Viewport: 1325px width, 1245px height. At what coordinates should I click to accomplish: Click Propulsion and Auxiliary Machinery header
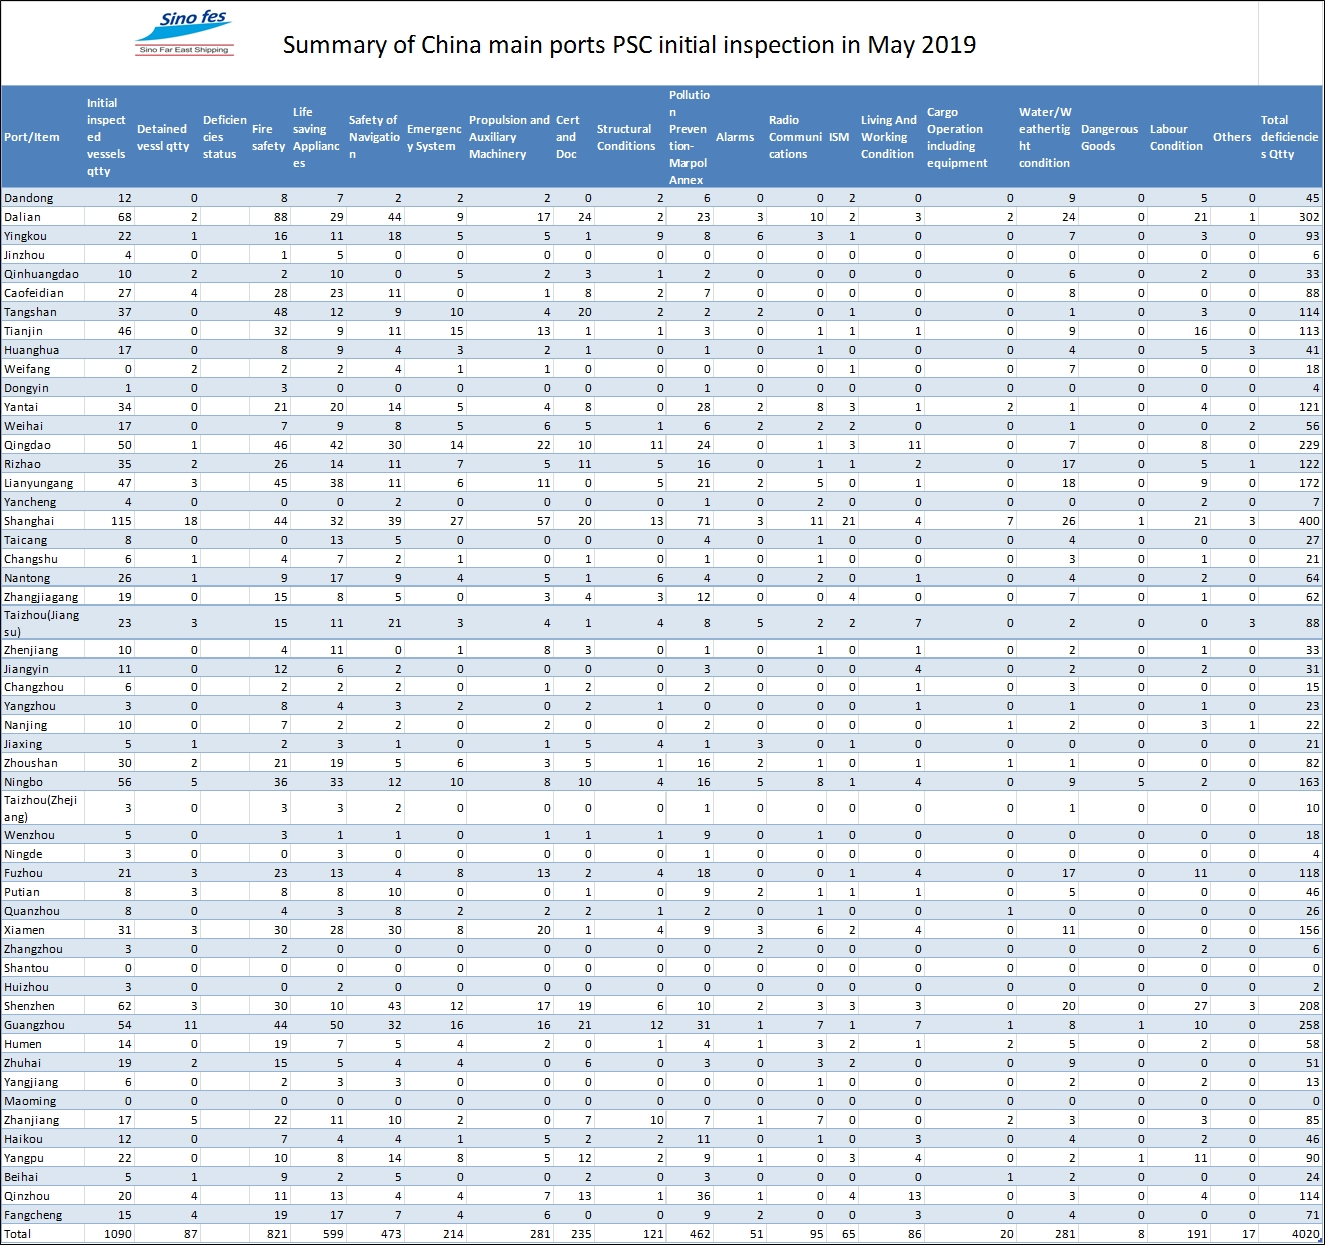coord(509,137)
